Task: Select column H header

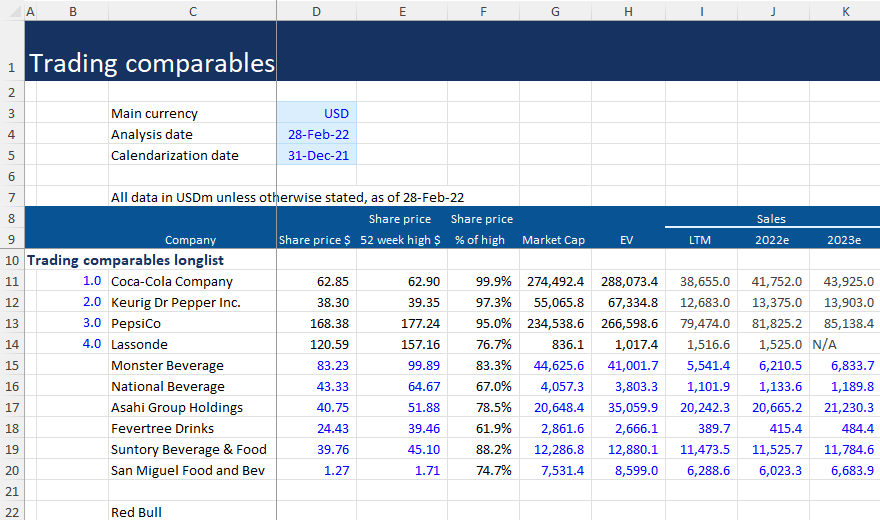Action: tap(629, 11)
